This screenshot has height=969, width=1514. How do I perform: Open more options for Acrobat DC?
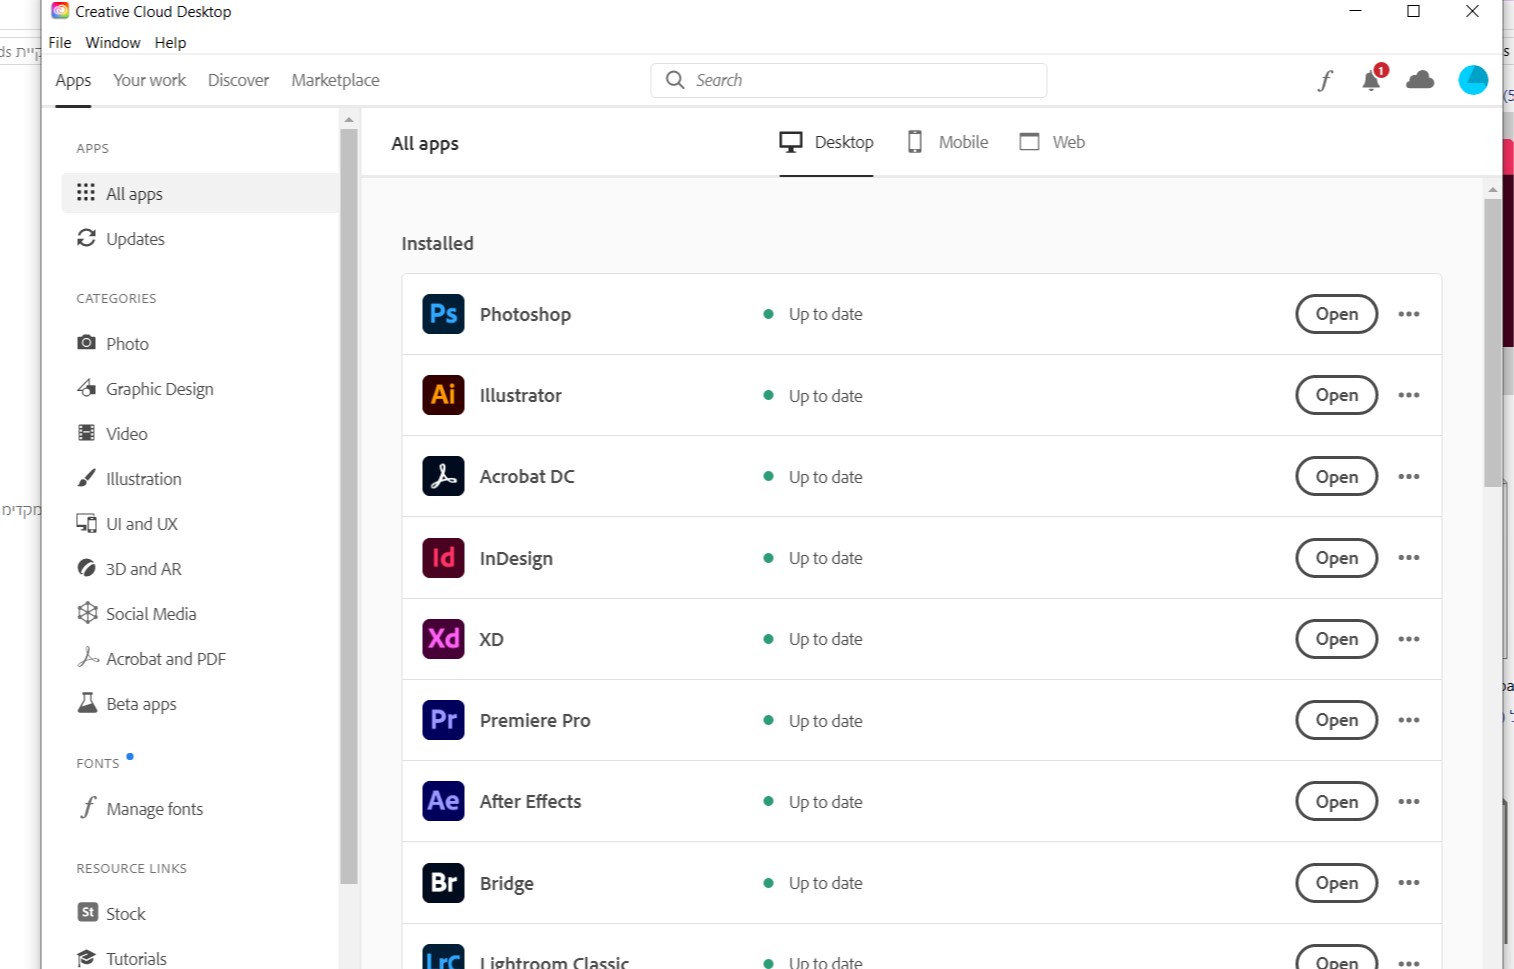[x=1409, y=477]
